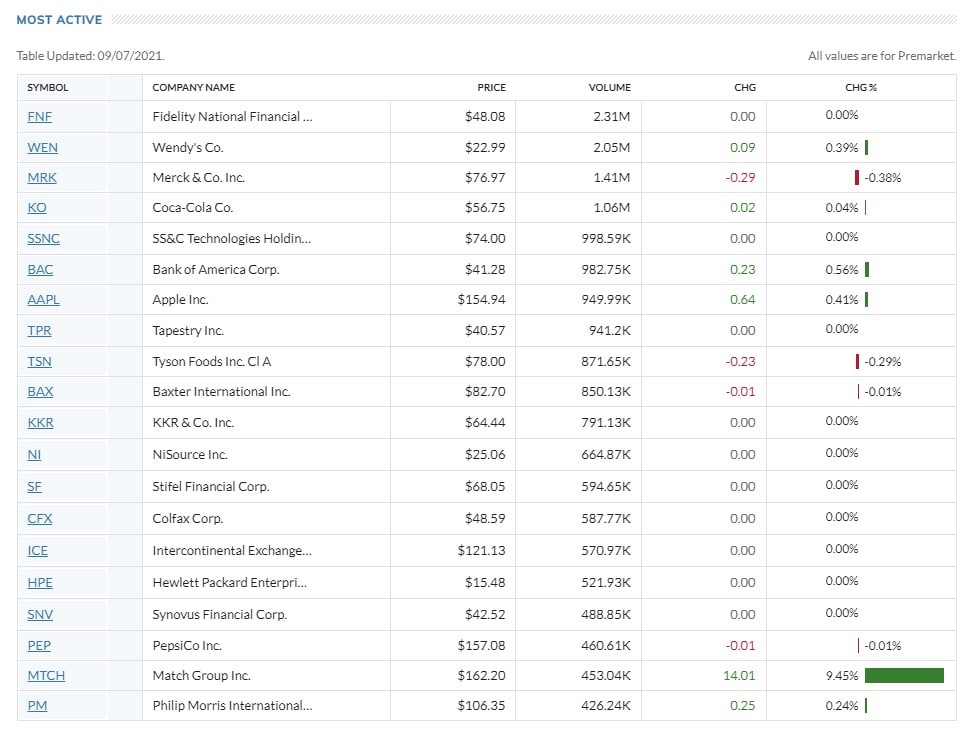This screenshot has height=733, width=972.
Task: Click the Colfax Corp. company name
Action: click(188, 518)
